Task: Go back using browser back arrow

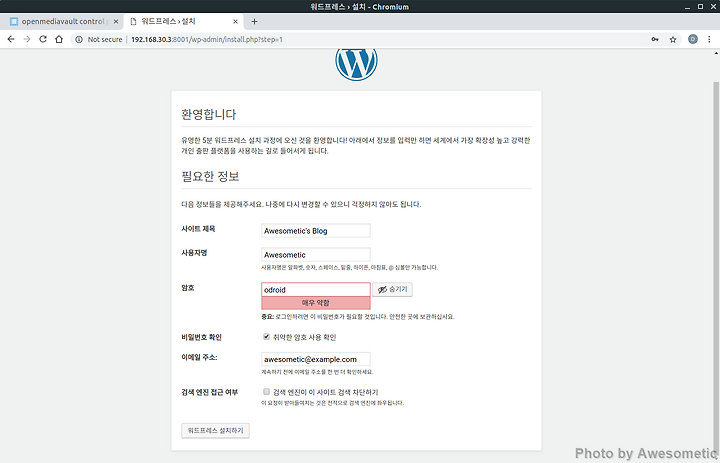Action: pyautogui.click(x=11, y=40)
